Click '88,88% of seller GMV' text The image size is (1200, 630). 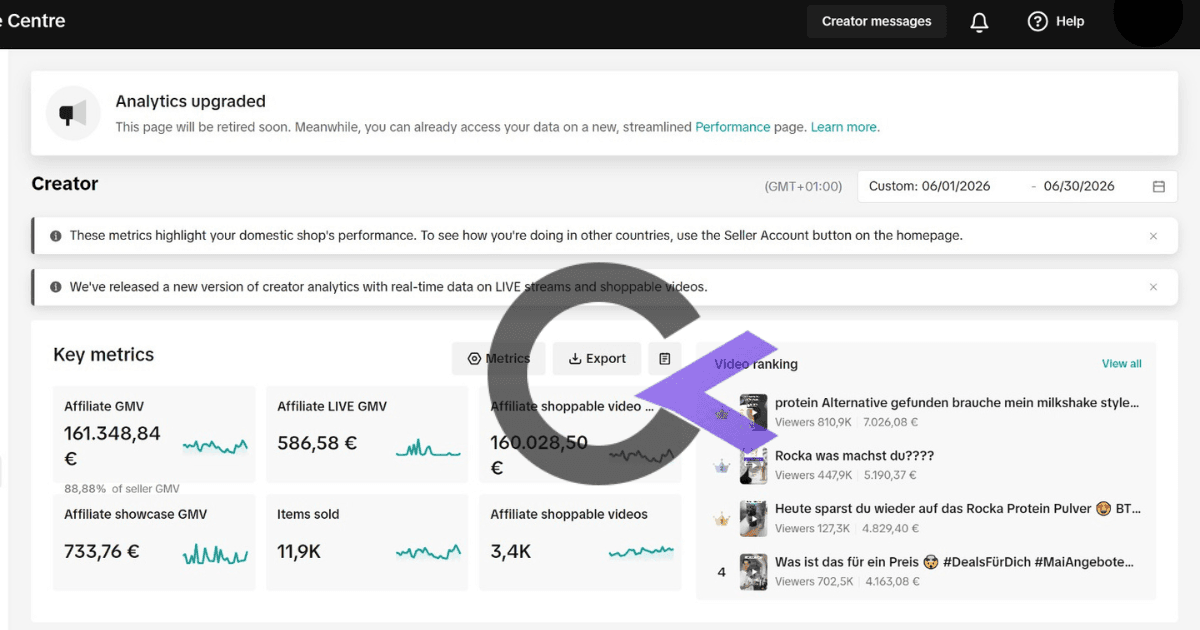[x=122, y=489]
